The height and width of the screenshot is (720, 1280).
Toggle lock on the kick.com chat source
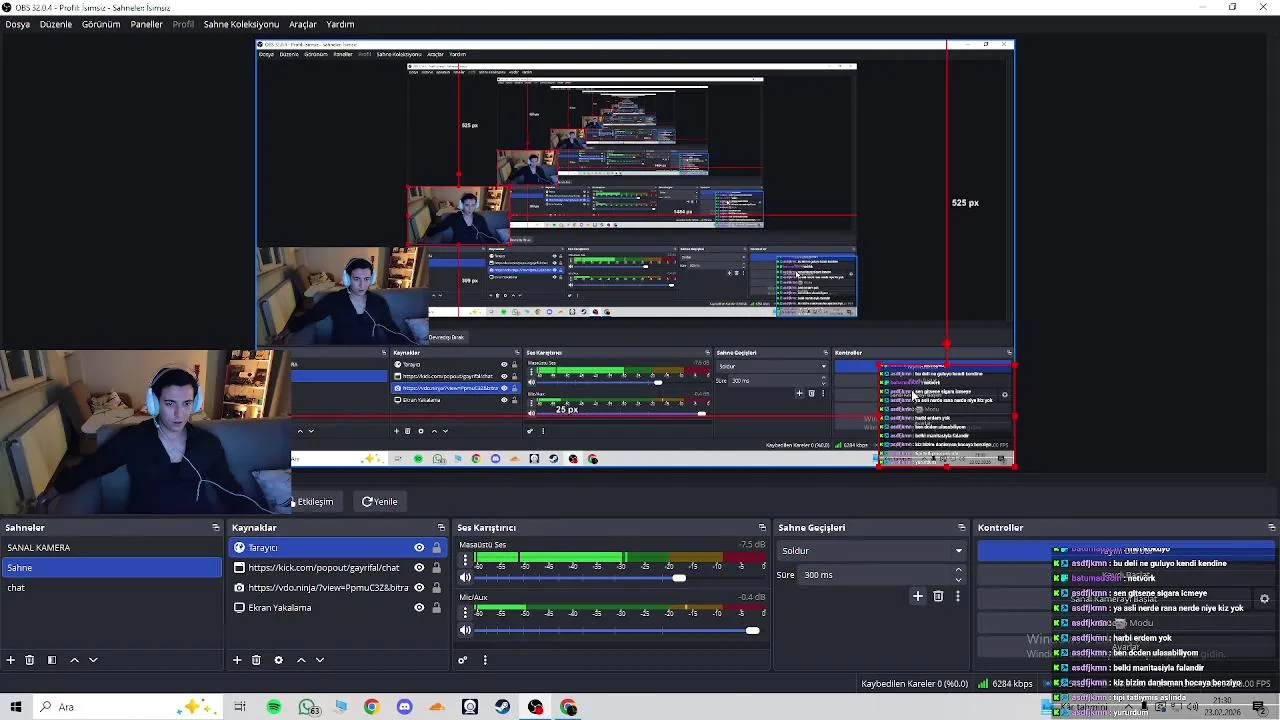click(x=436, y=568)
